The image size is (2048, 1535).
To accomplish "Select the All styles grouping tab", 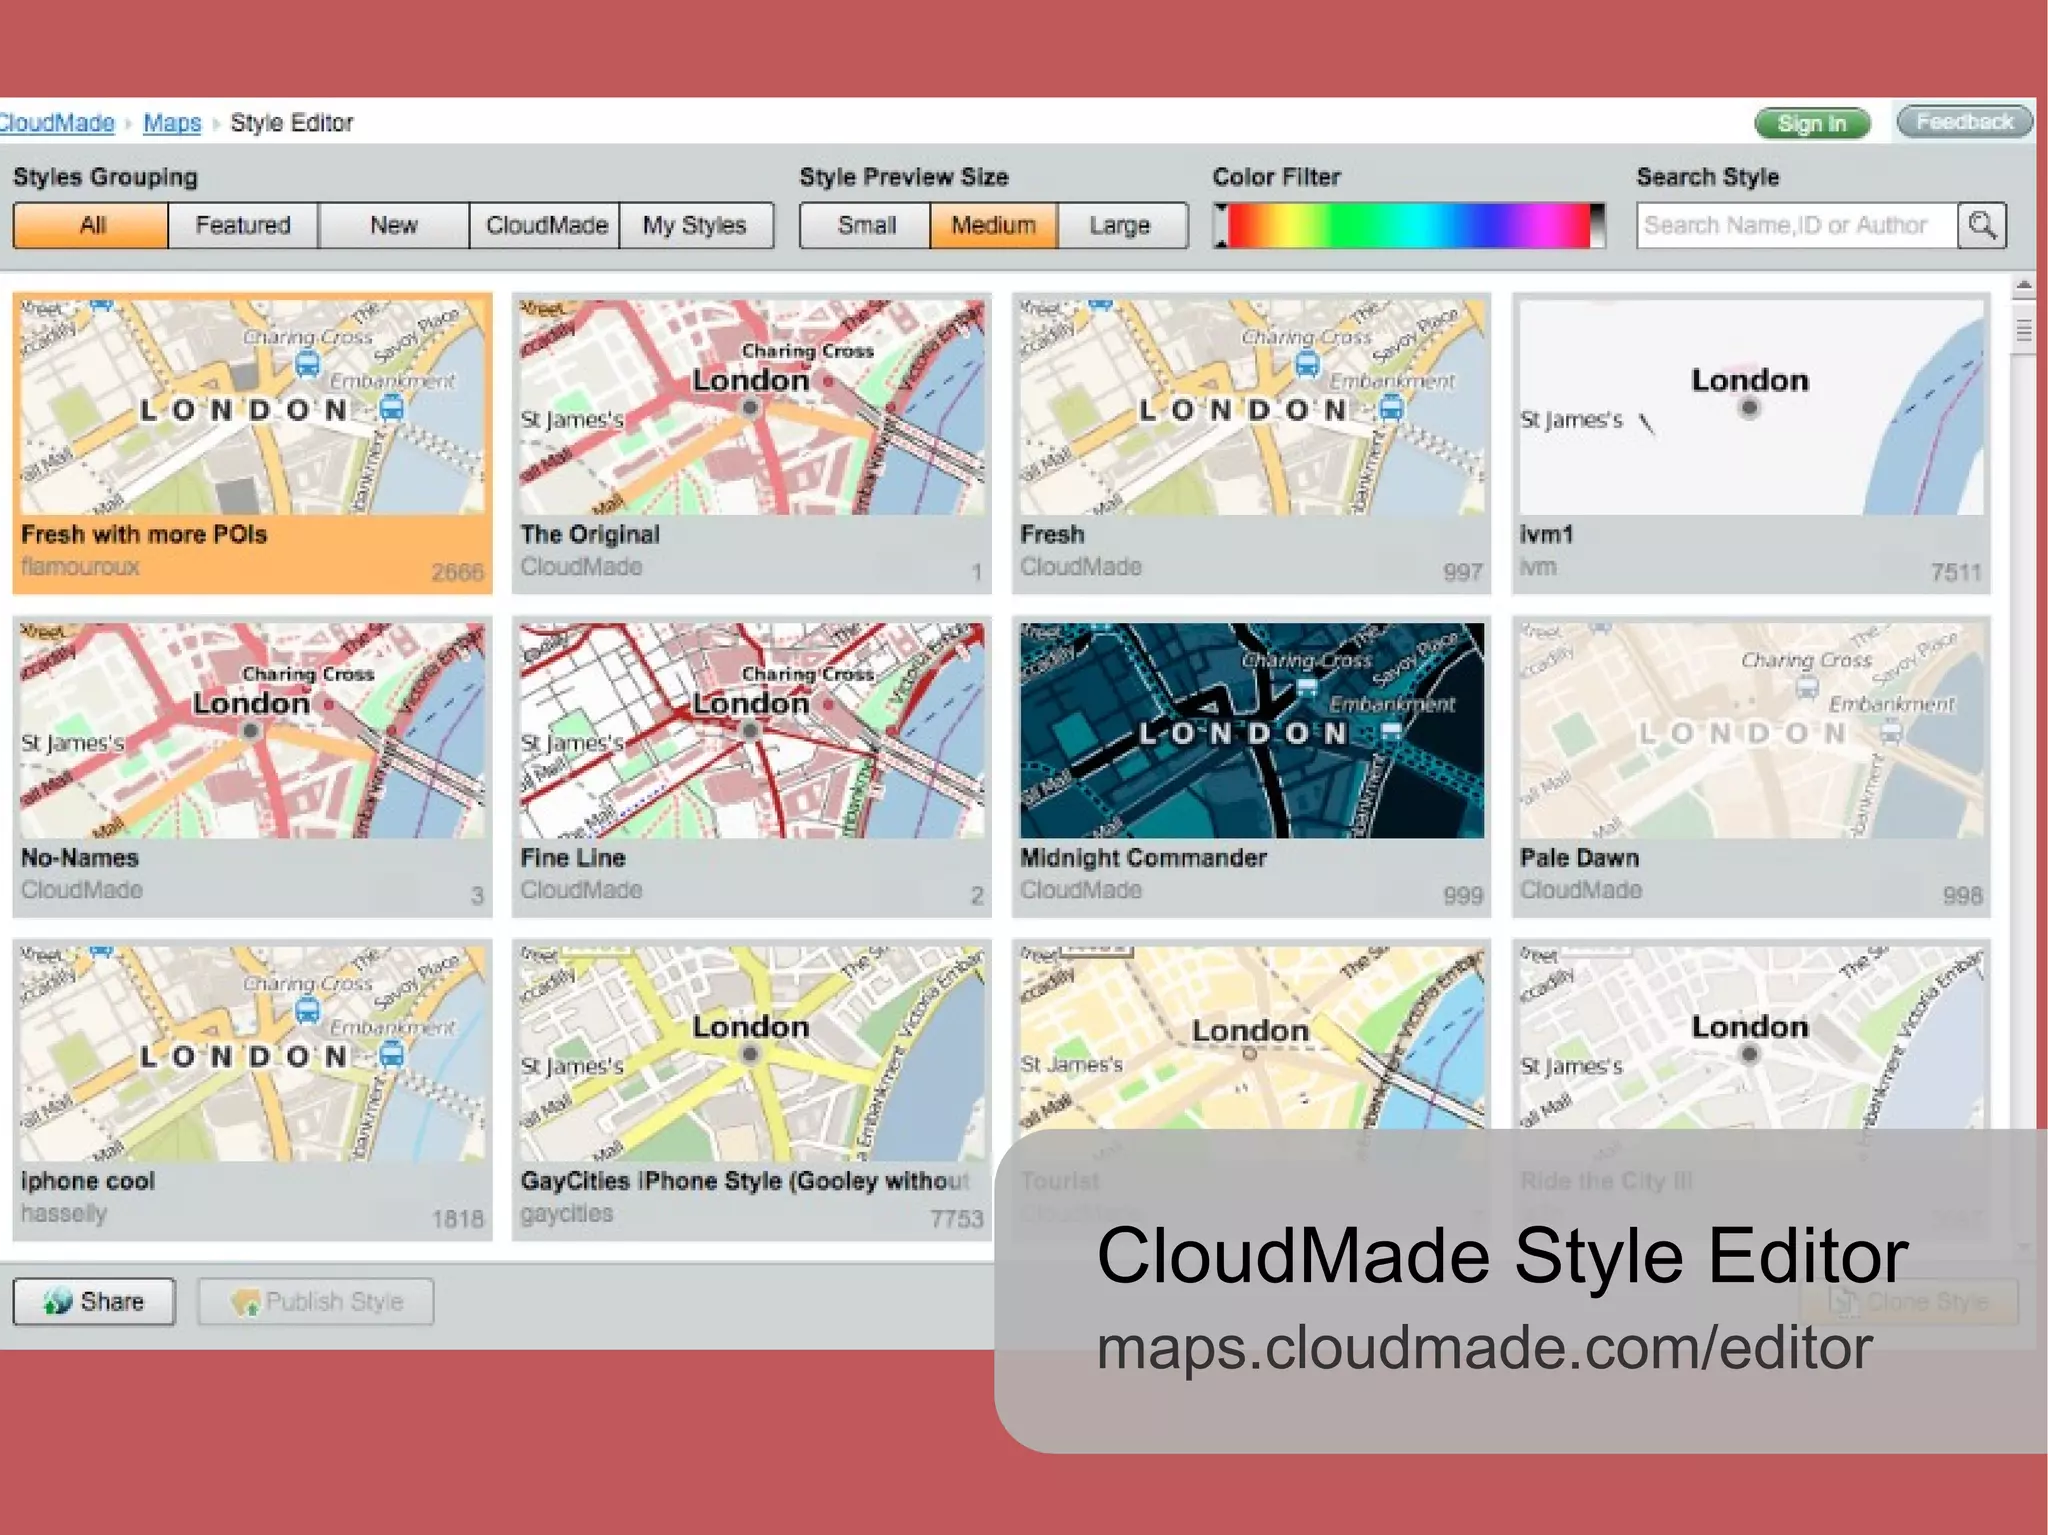I will (x=91, y=225).
